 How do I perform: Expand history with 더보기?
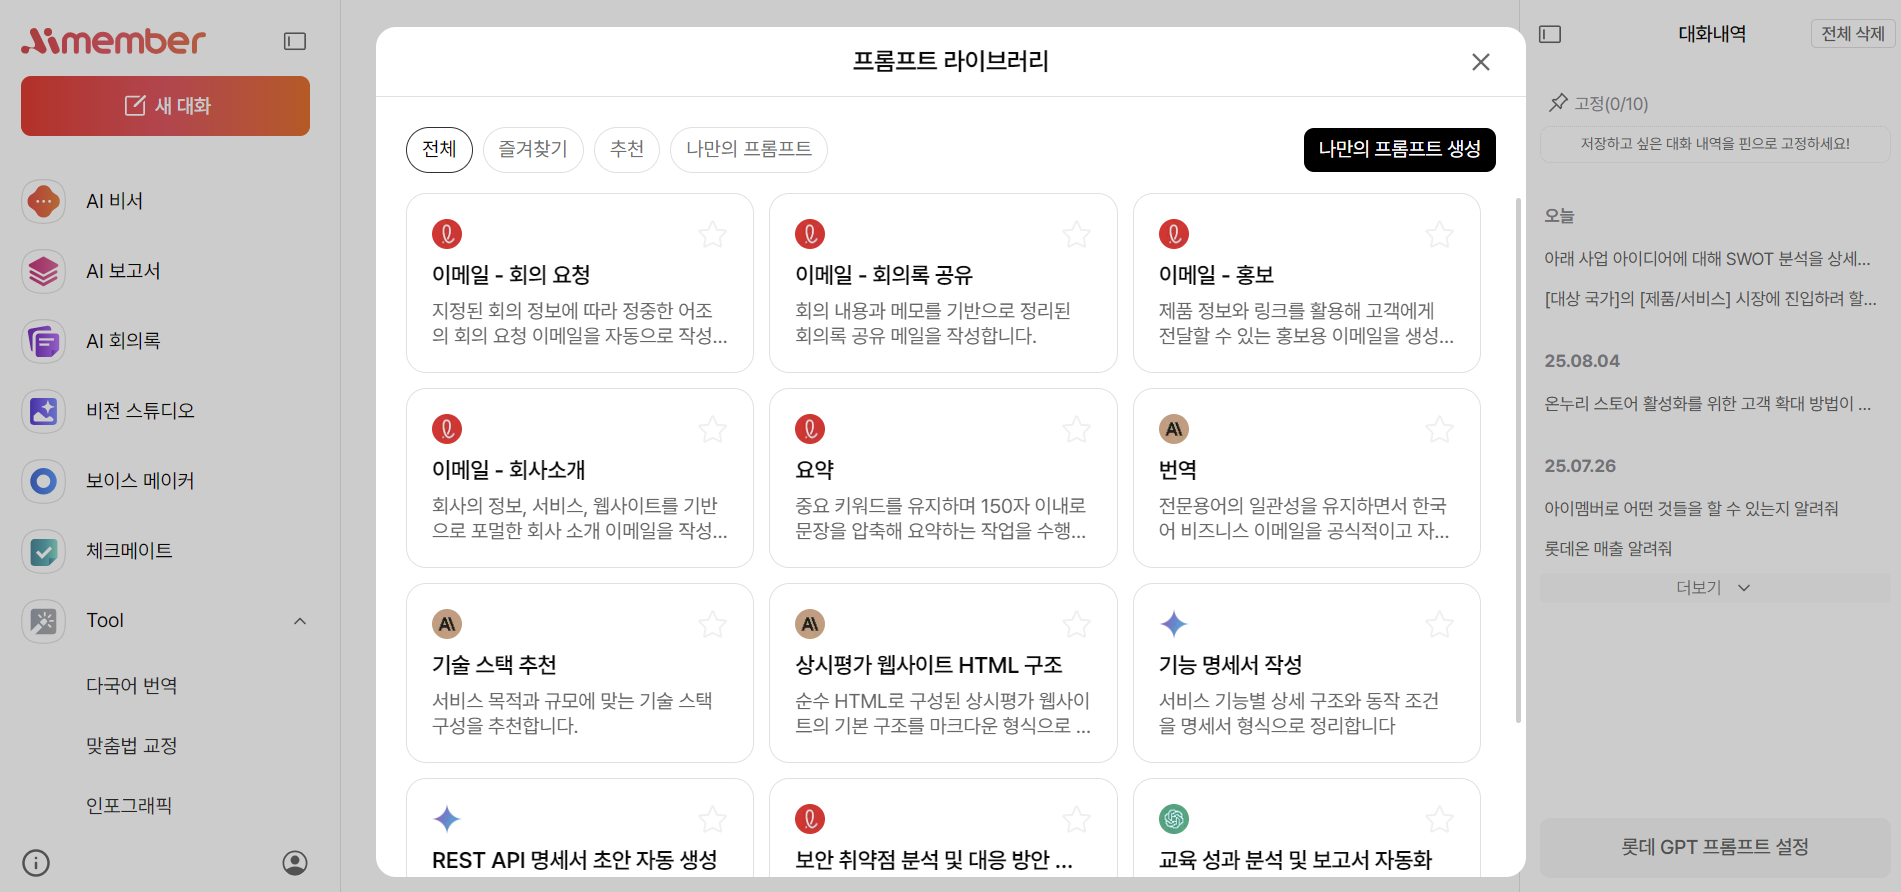[x=1714, y=588]
